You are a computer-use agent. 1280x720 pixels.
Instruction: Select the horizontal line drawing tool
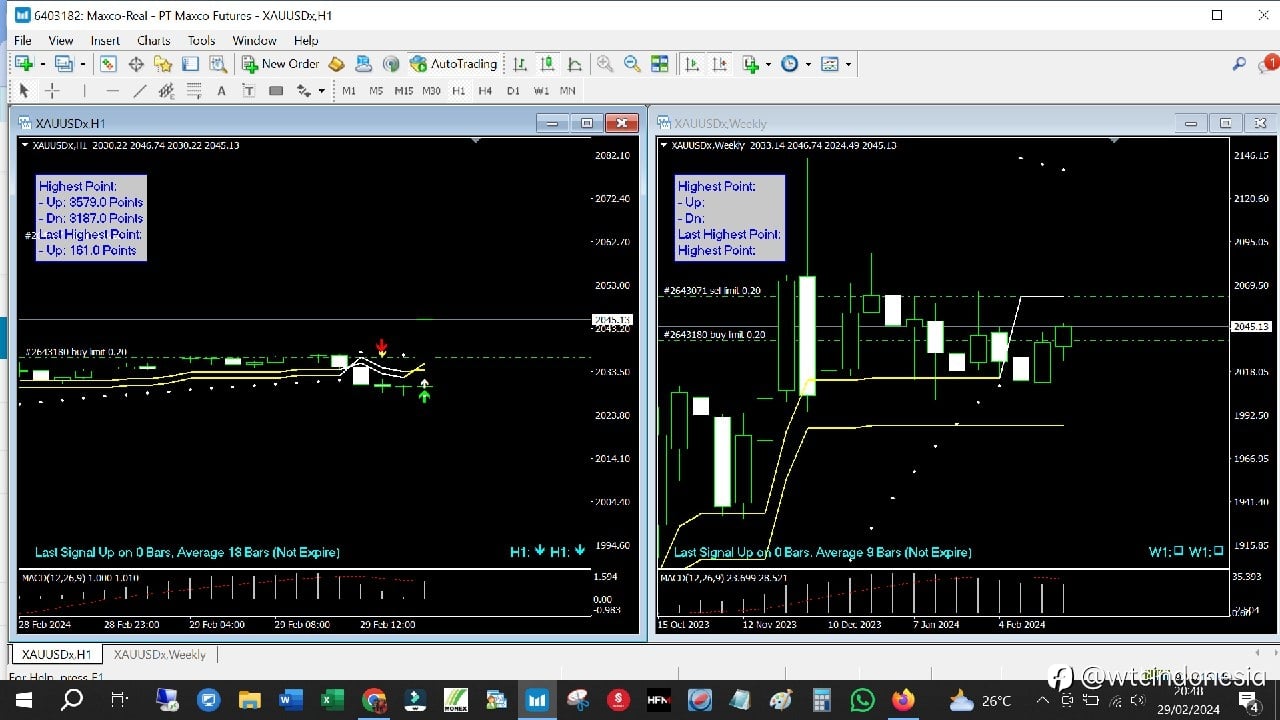112,91
